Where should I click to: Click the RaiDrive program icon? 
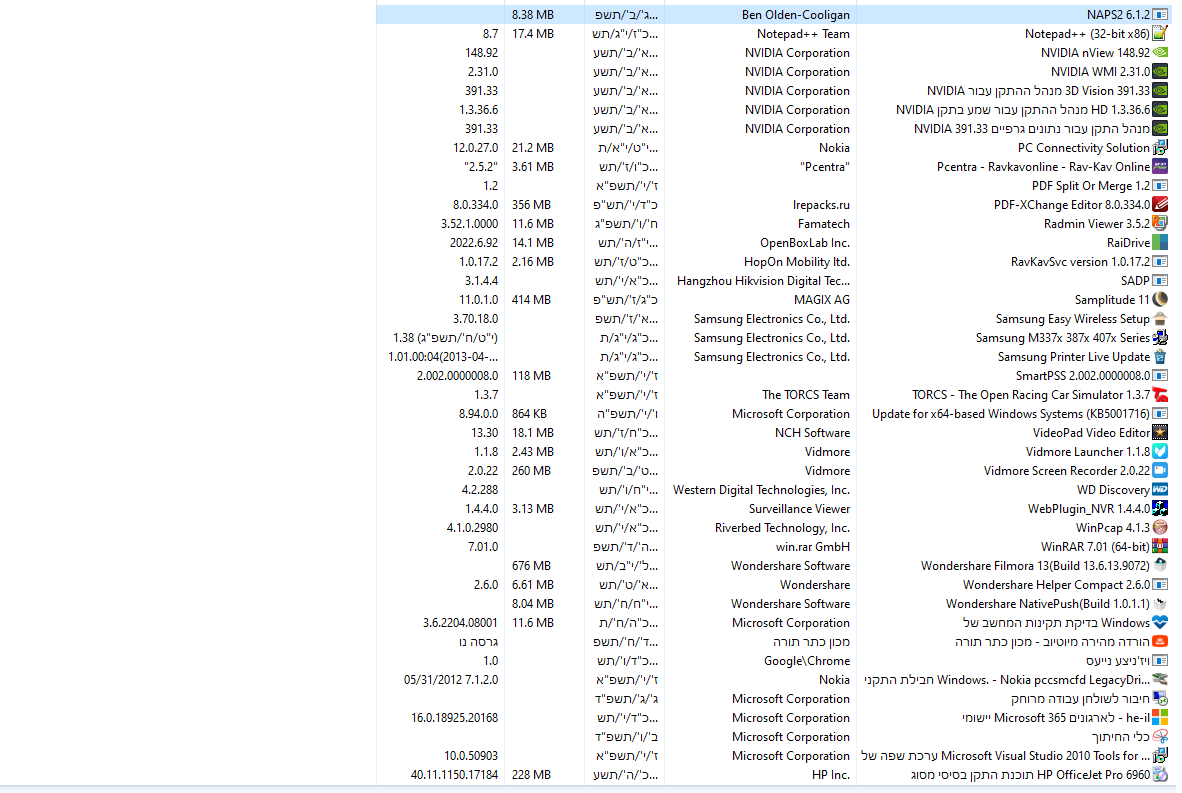click(1160, 243)
